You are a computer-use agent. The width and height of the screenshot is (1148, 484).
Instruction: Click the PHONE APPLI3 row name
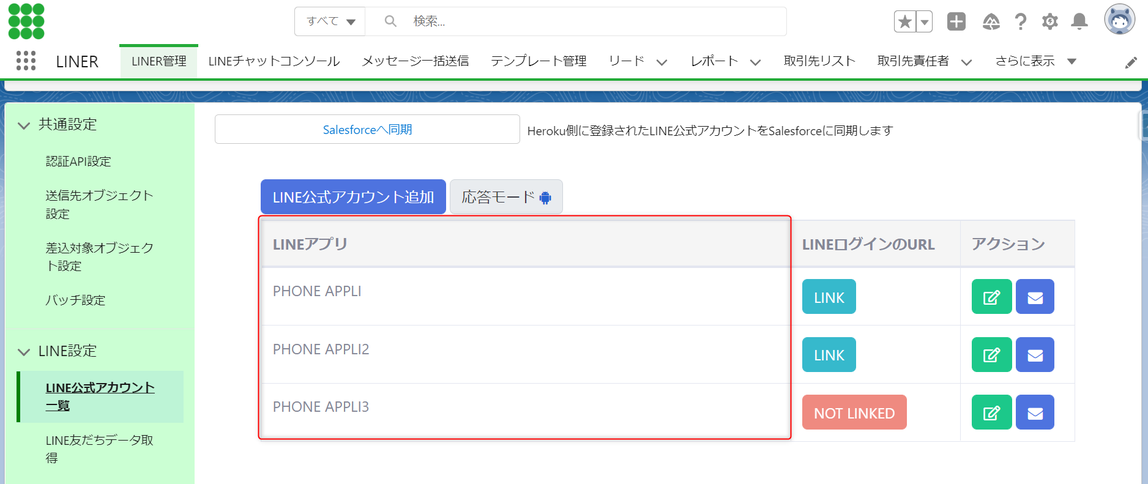click(320, 406)
